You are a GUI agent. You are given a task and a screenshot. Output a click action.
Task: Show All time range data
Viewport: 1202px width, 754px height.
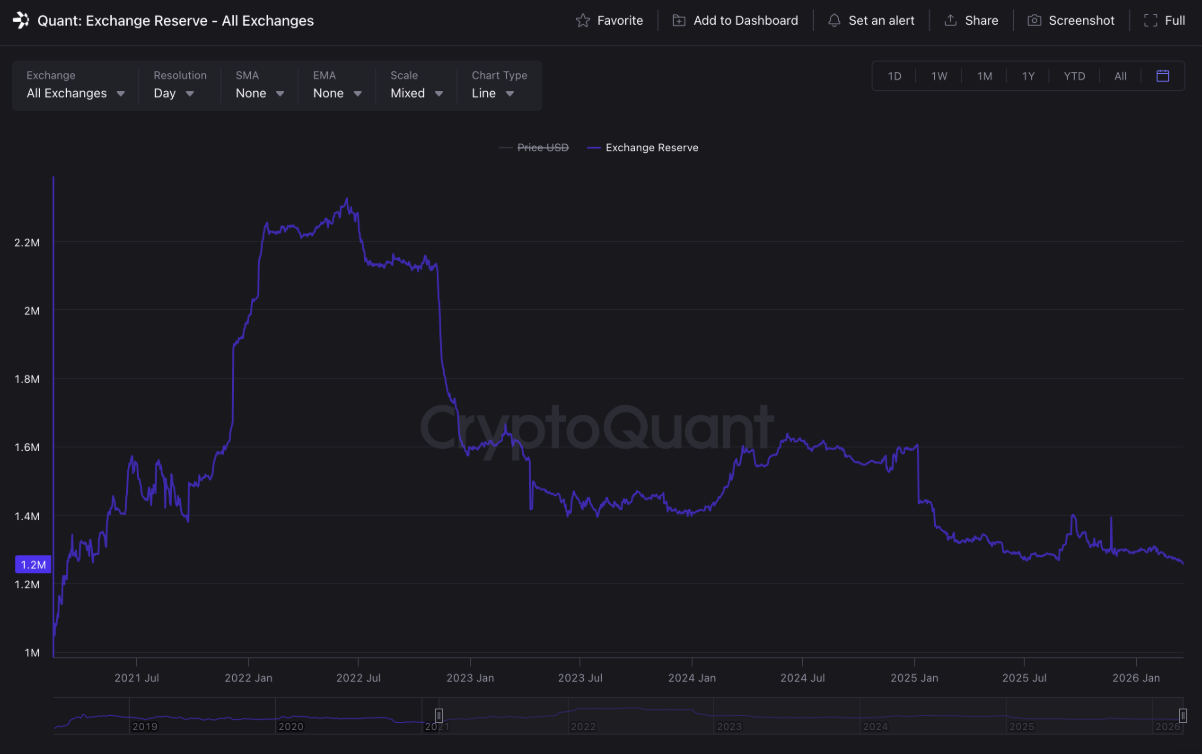point(1120,76)
